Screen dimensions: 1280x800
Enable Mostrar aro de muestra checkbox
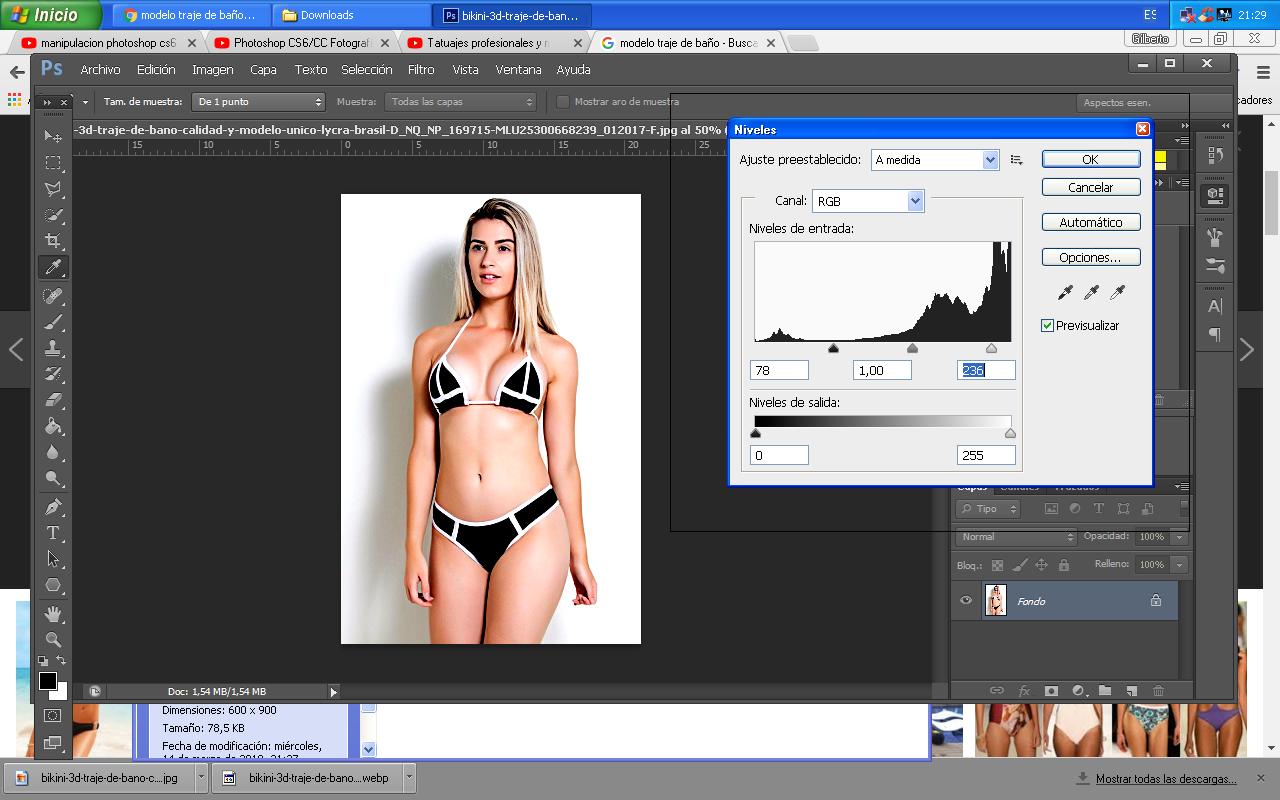pos(563,102)
